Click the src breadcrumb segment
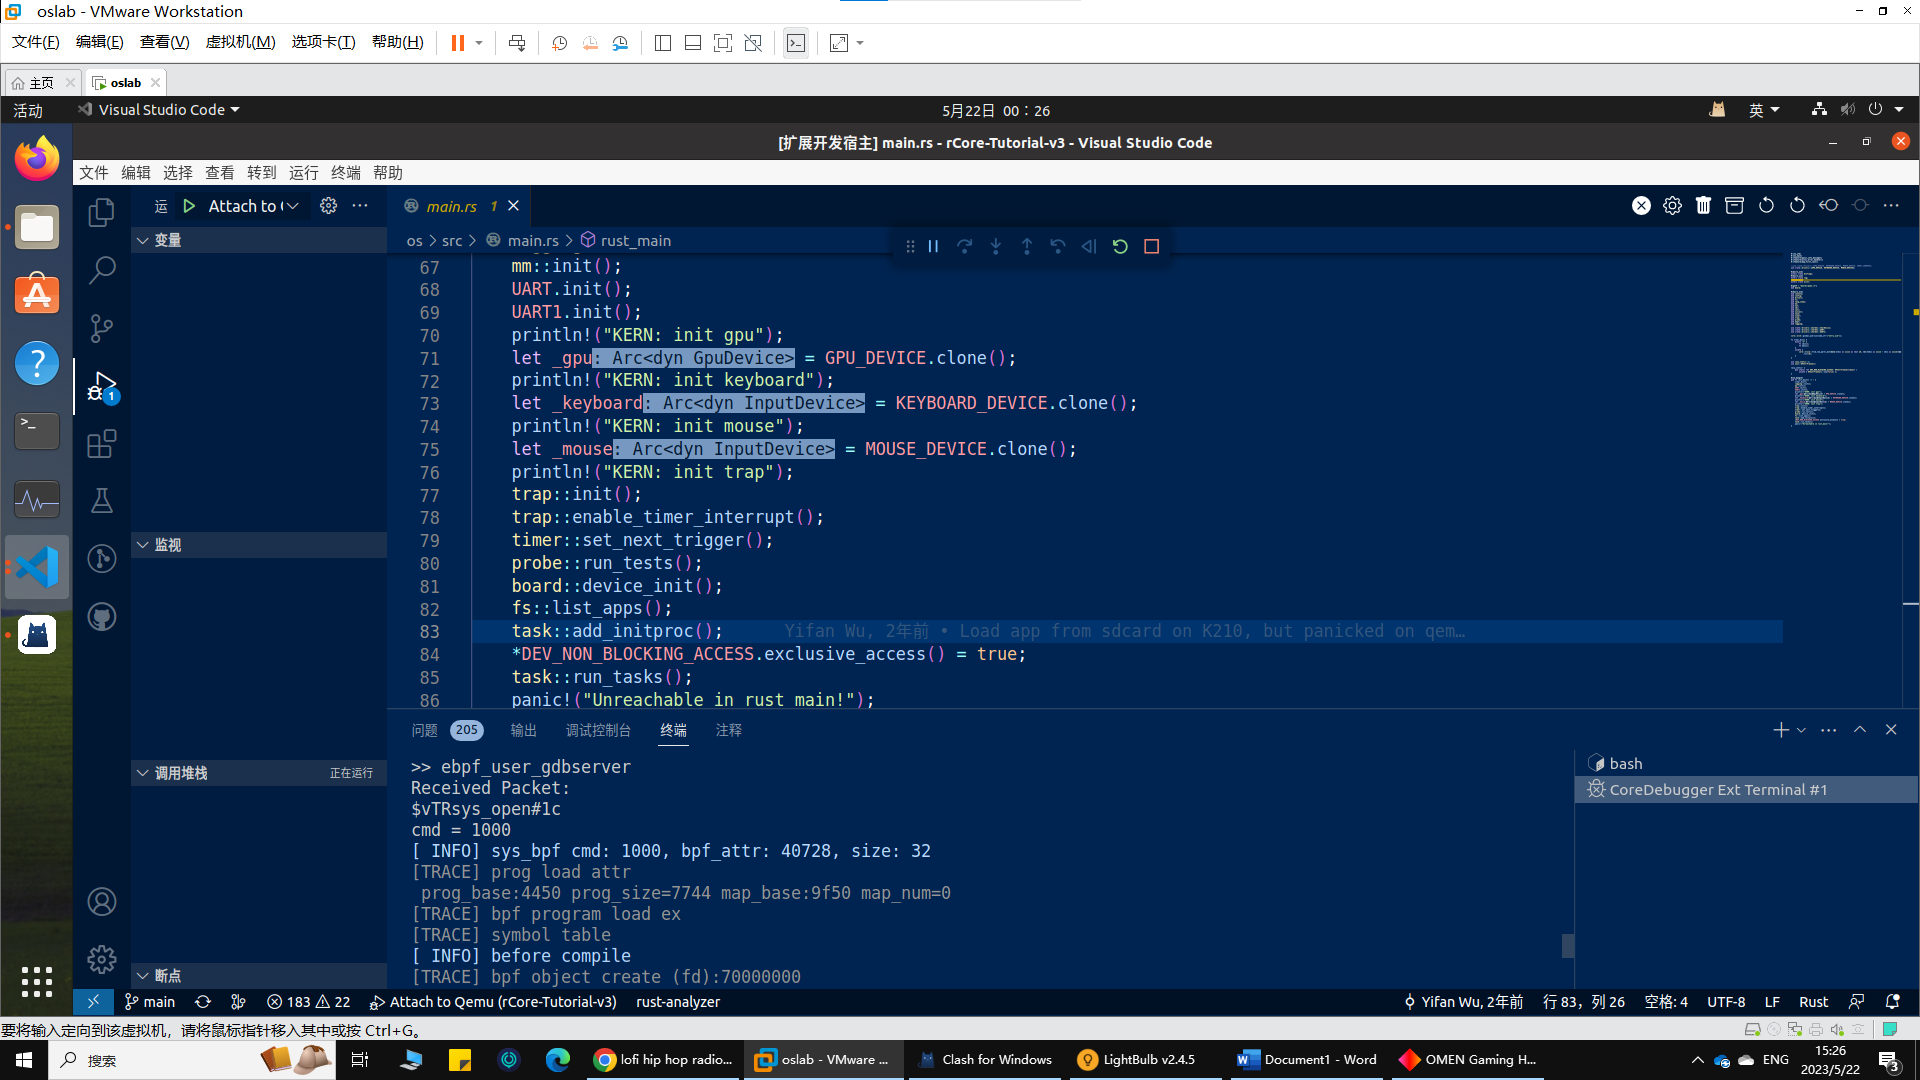 coord(452,241)
